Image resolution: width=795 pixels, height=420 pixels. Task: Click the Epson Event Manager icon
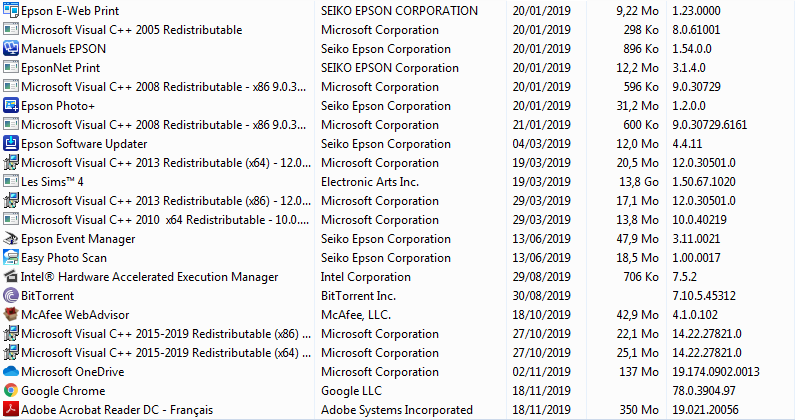click(x=11, y=239)
